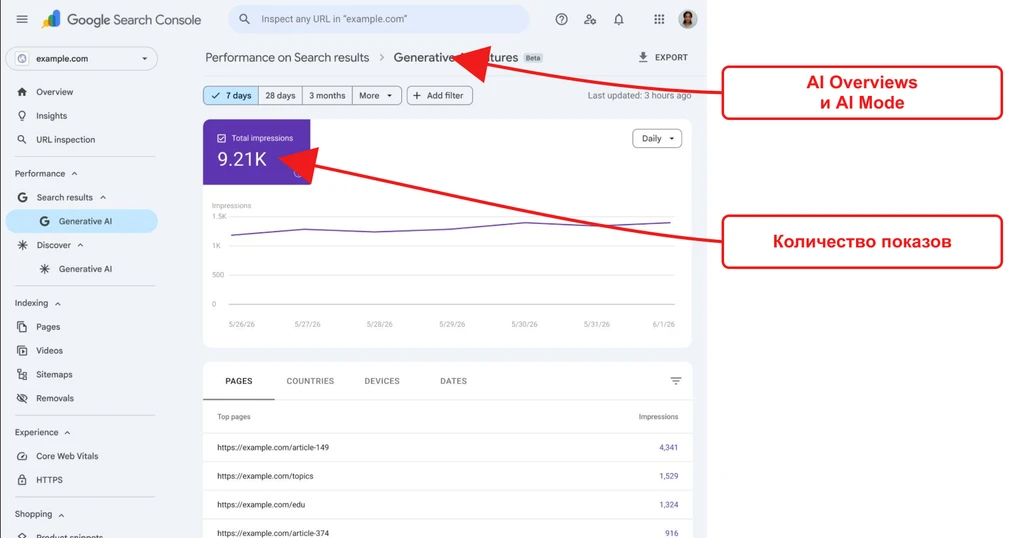
Task: Click the search magnifier icon
Action: click(244, 19)
